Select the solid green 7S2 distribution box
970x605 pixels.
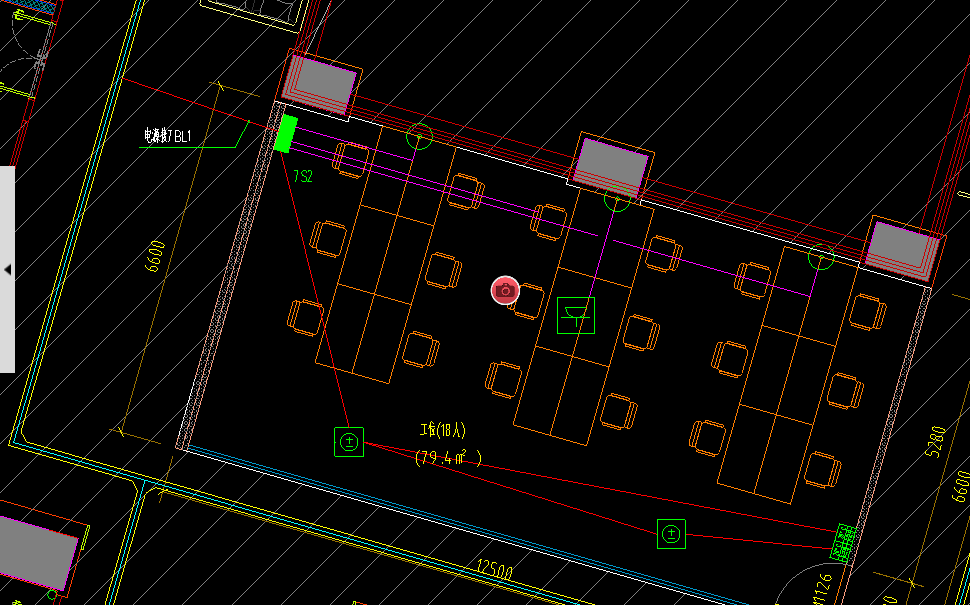pos(286,134)
